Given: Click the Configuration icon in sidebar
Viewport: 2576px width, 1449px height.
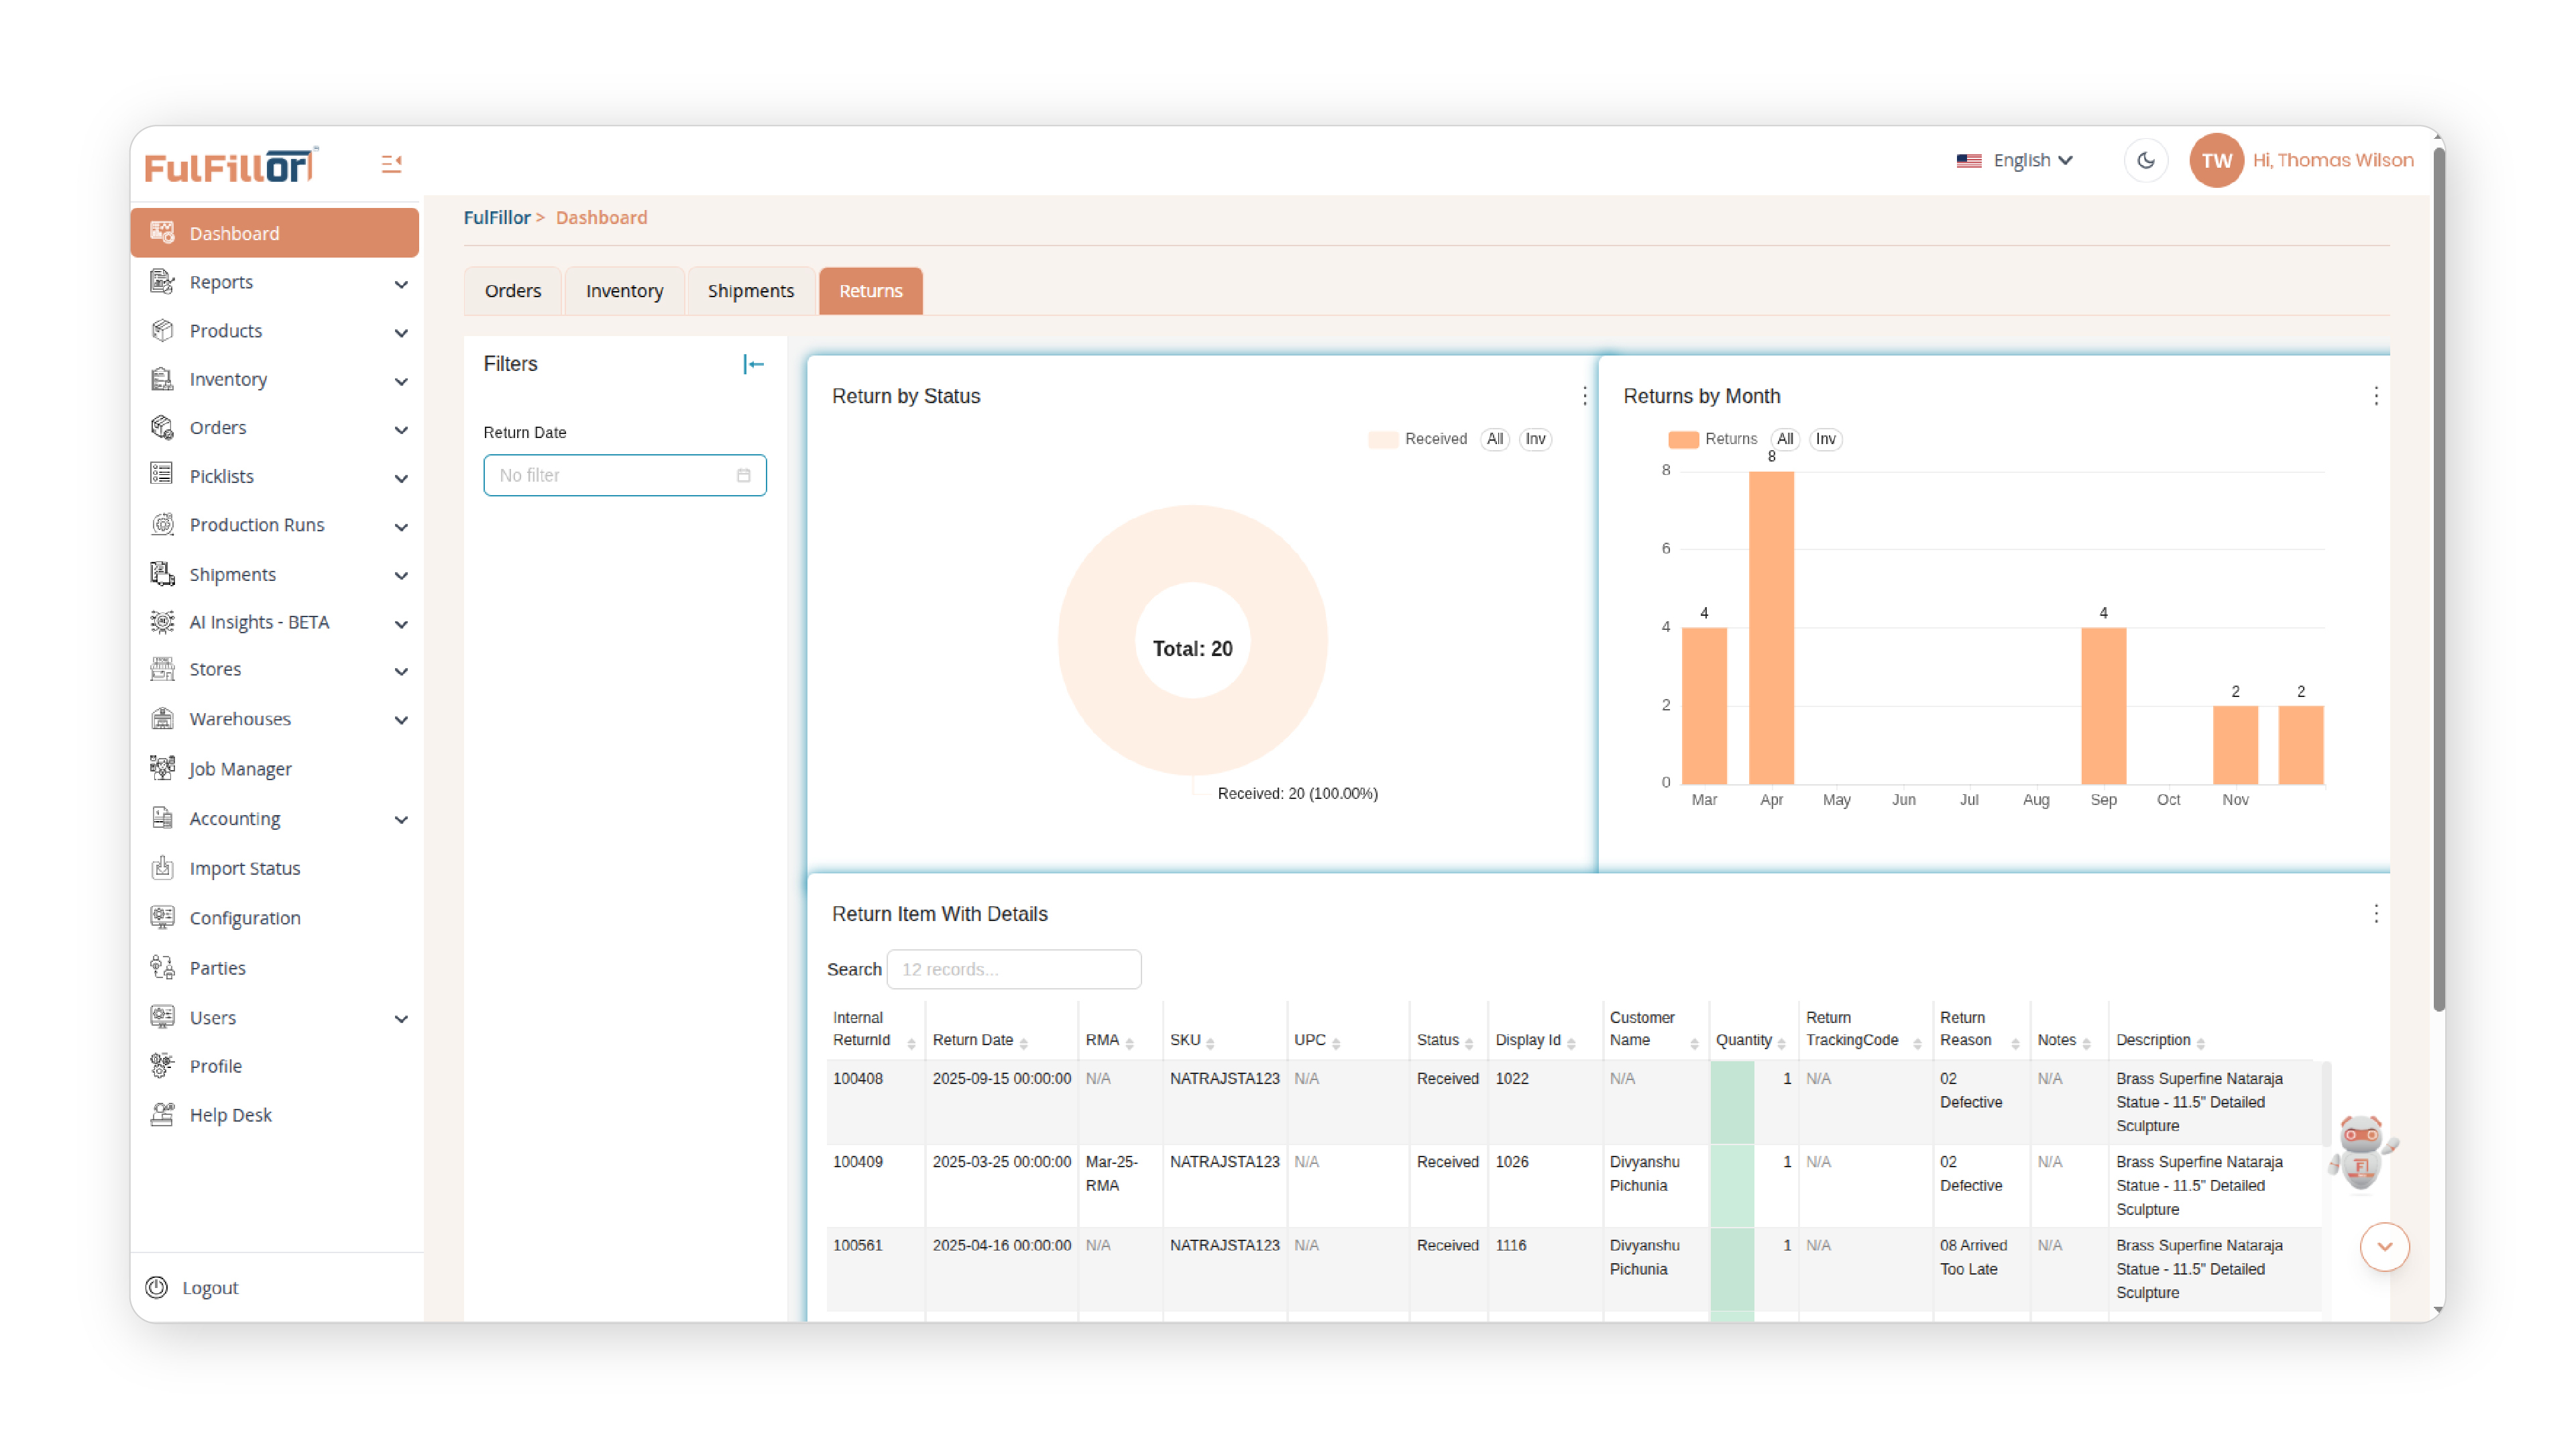Looking at the screenshot, I should pos(163,917).
